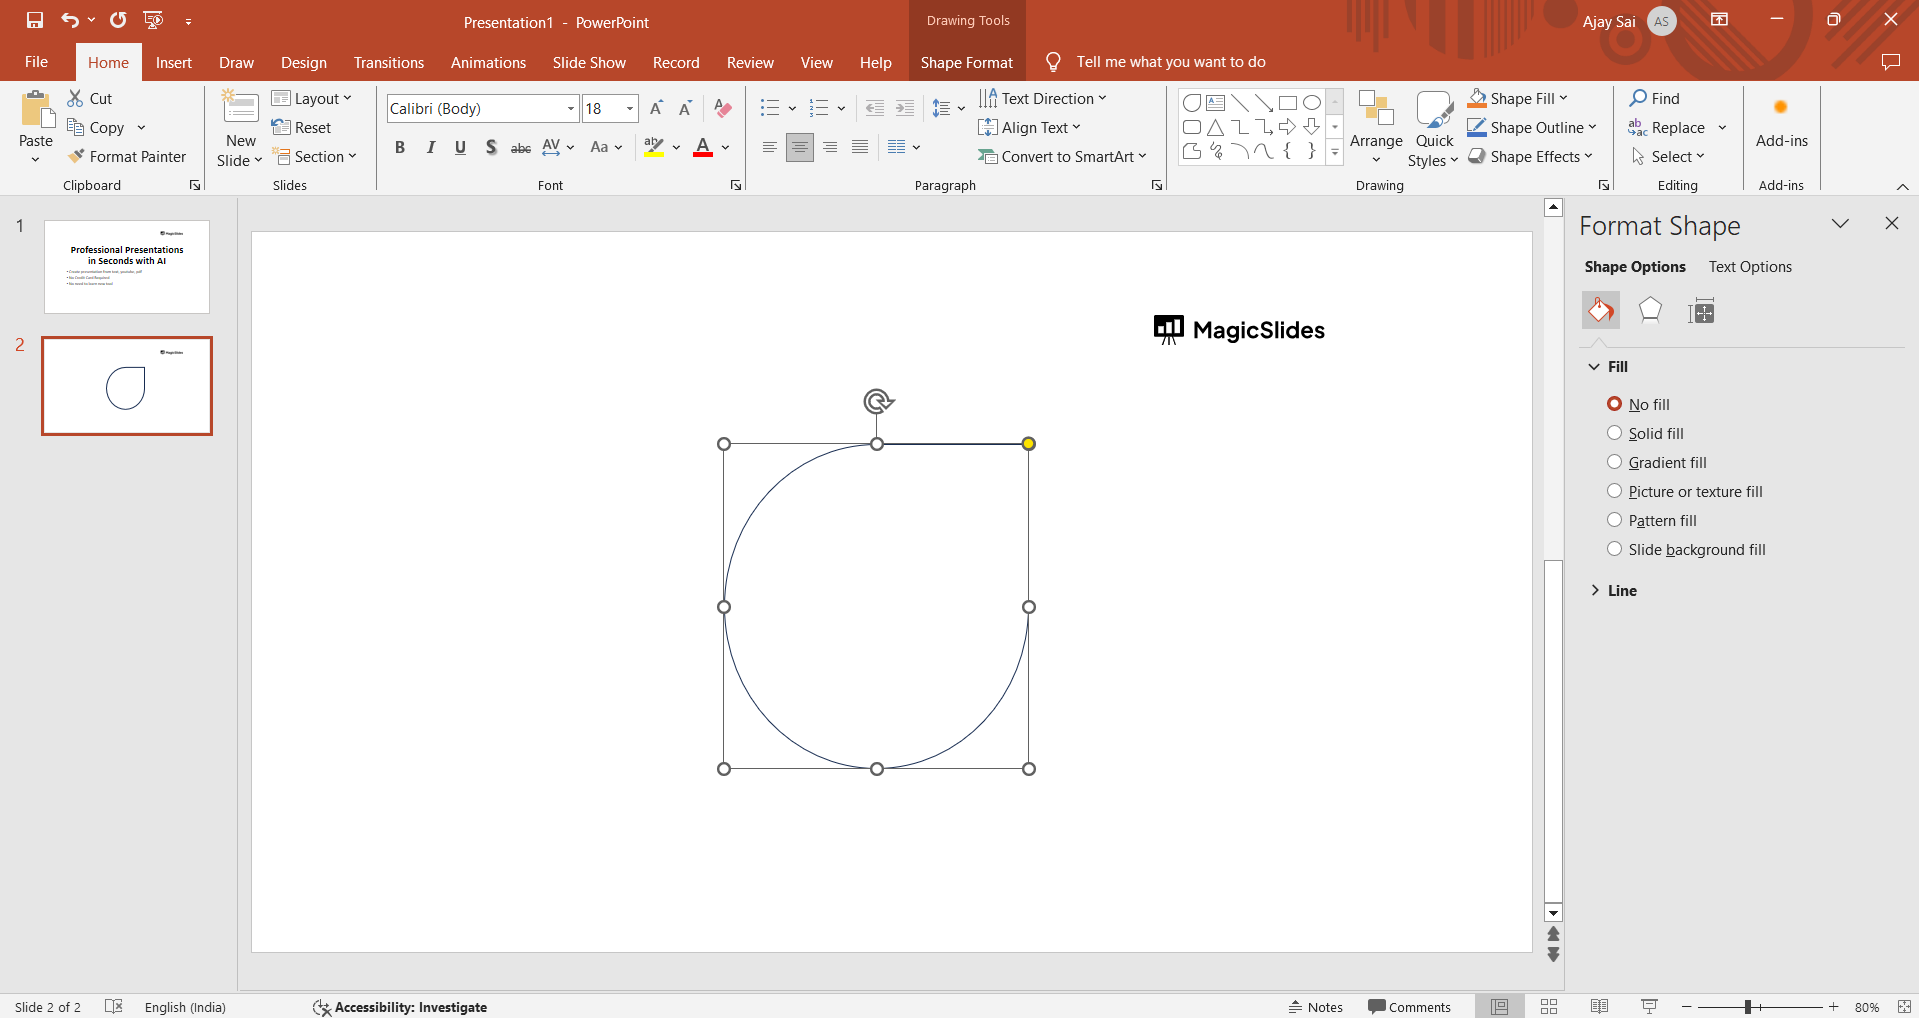Click the Save icon in title bar
Viewport: 1919px width, 1018px height.
[x=35, y=20]
